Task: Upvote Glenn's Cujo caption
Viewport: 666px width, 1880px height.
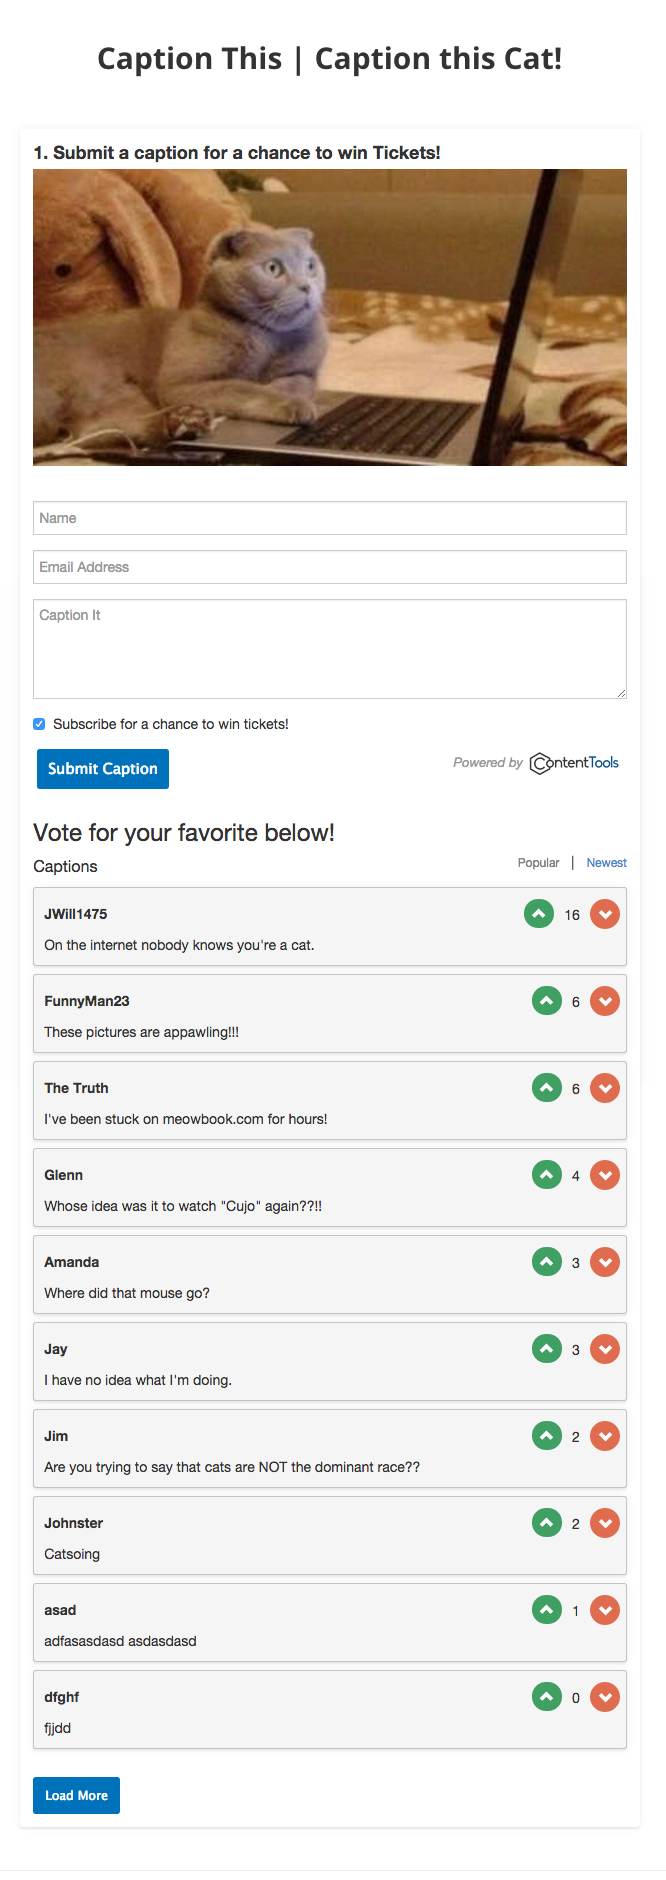Action: coord(547,1175)
